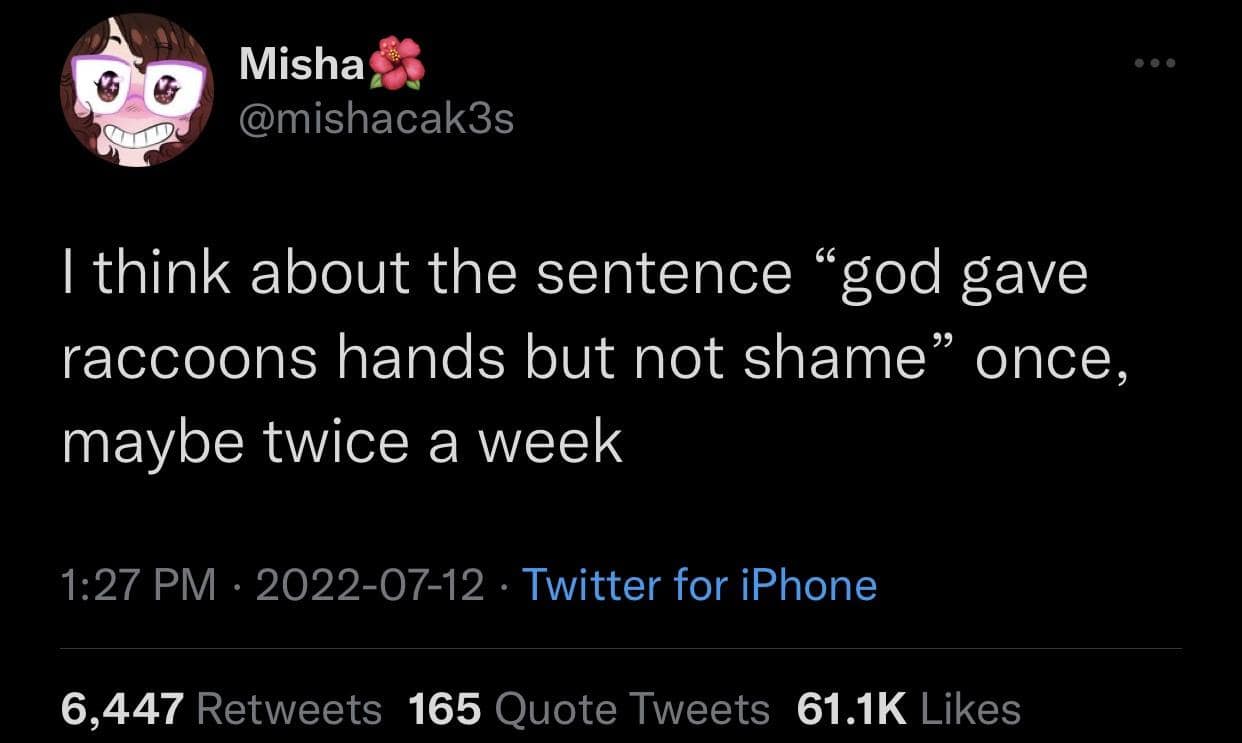Show who Likes this tweet

tap(969, 709)
